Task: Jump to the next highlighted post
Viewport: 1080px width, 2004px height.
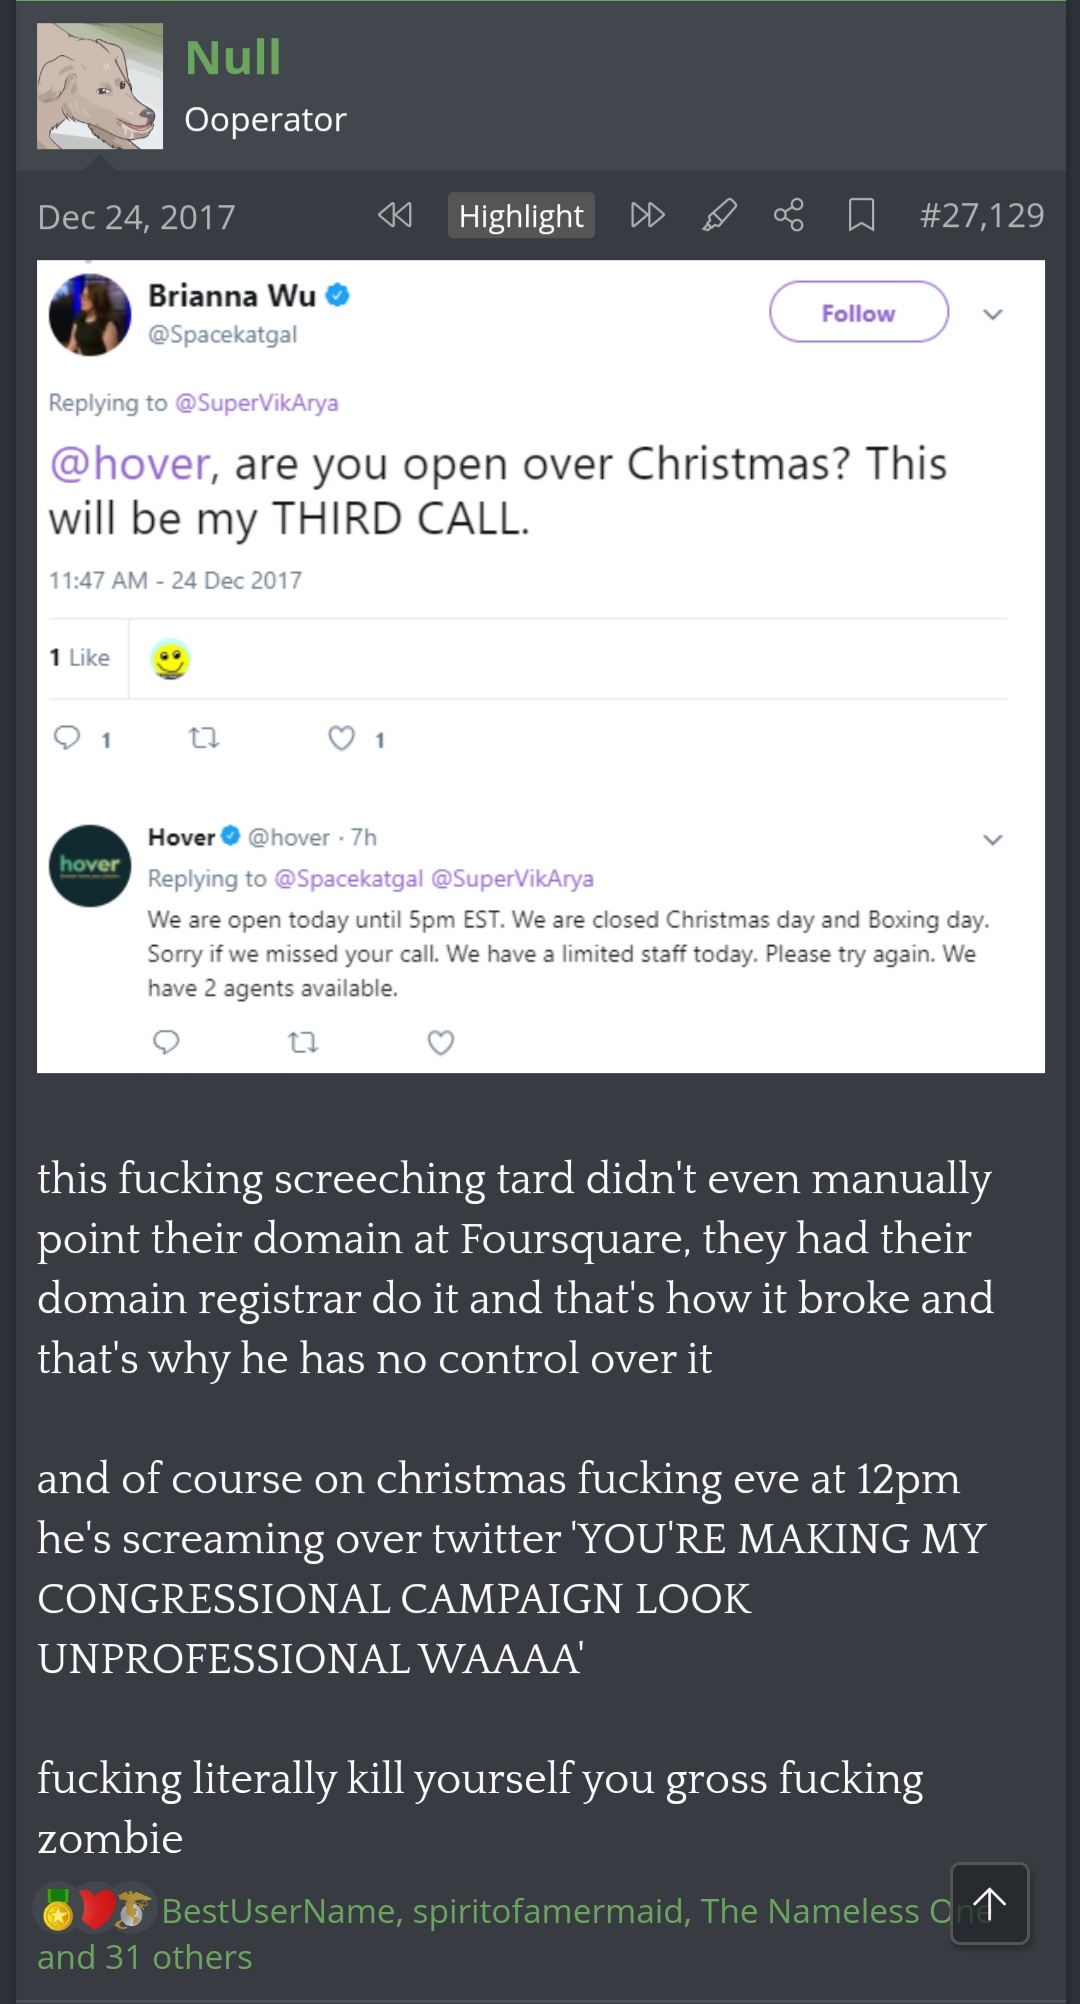Action: coord(647,215)
